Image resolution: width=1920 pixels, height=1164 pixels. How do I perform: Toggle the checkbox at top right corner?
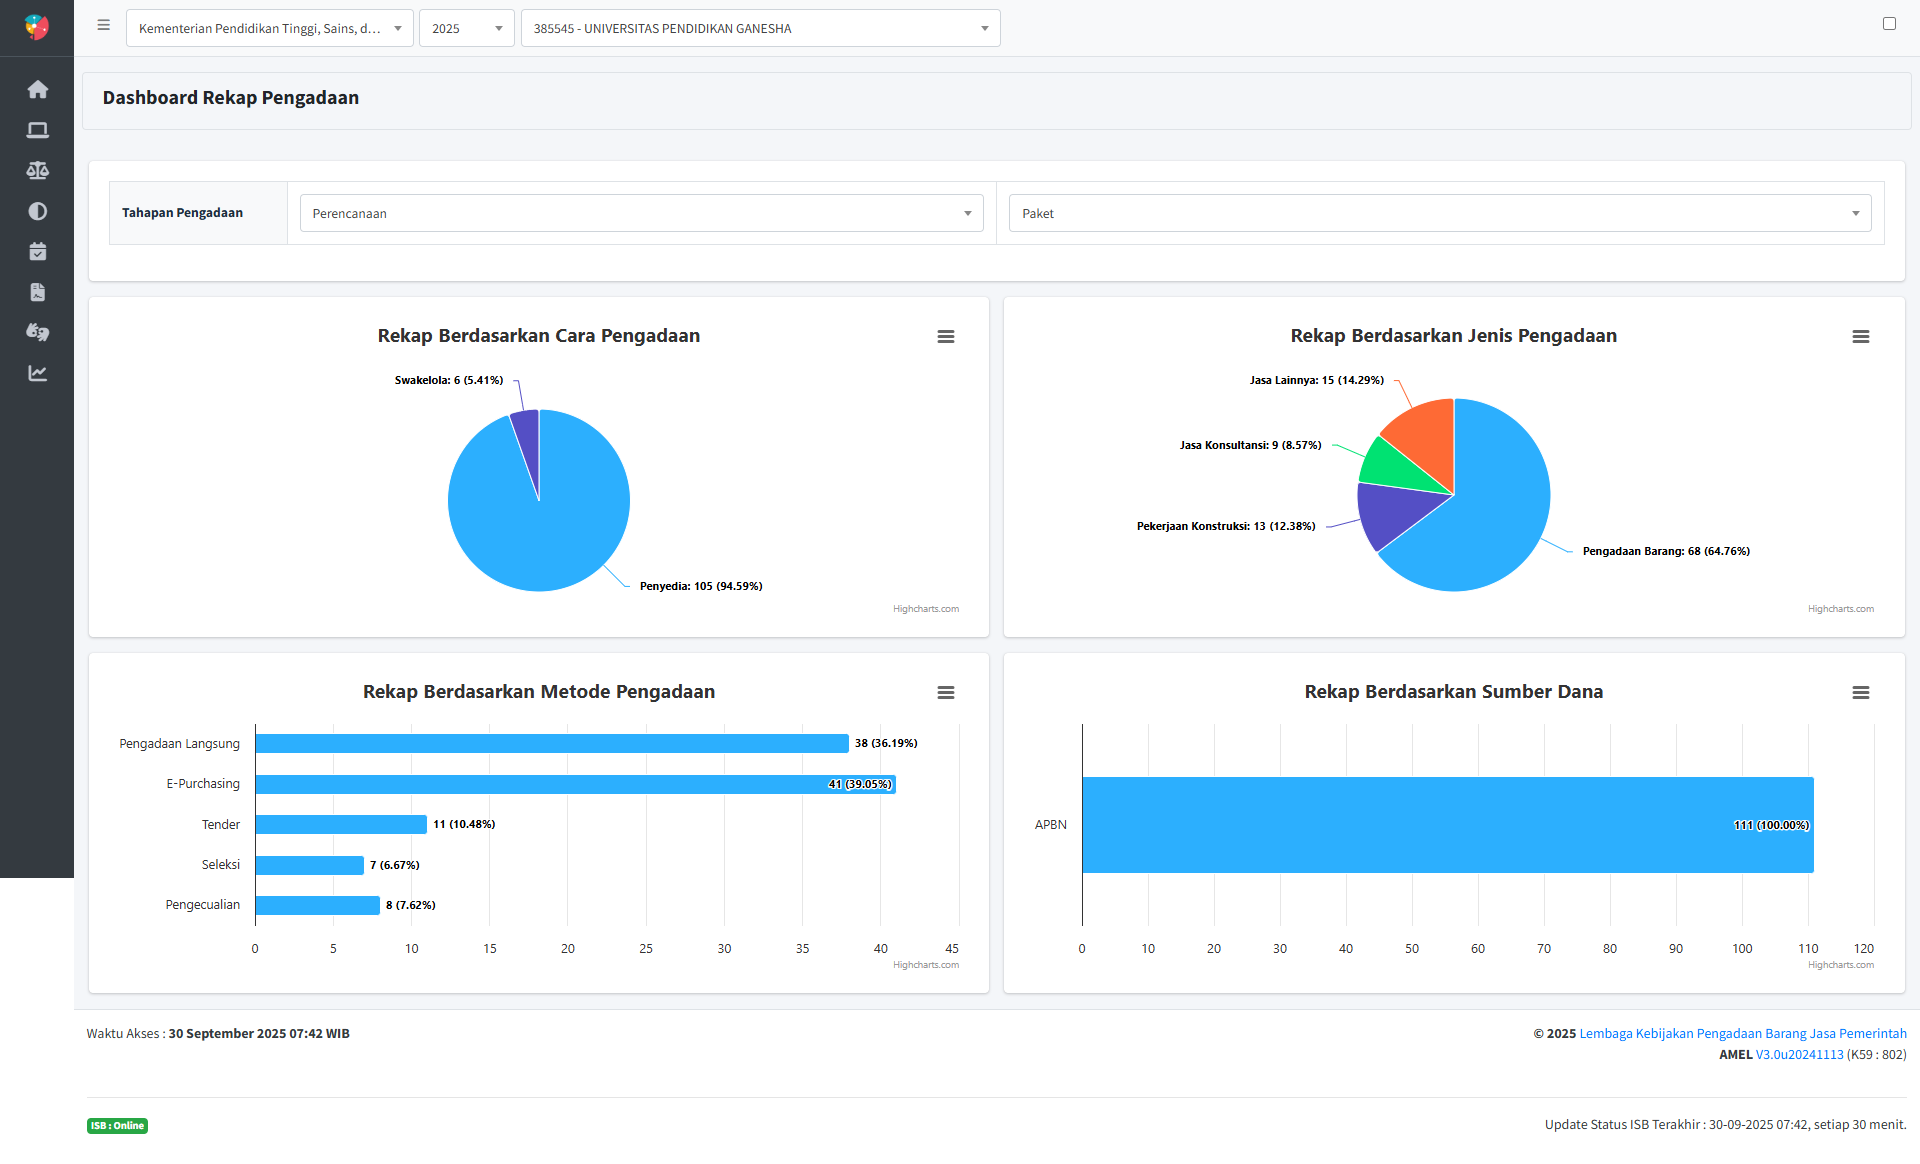(1889, 24)
